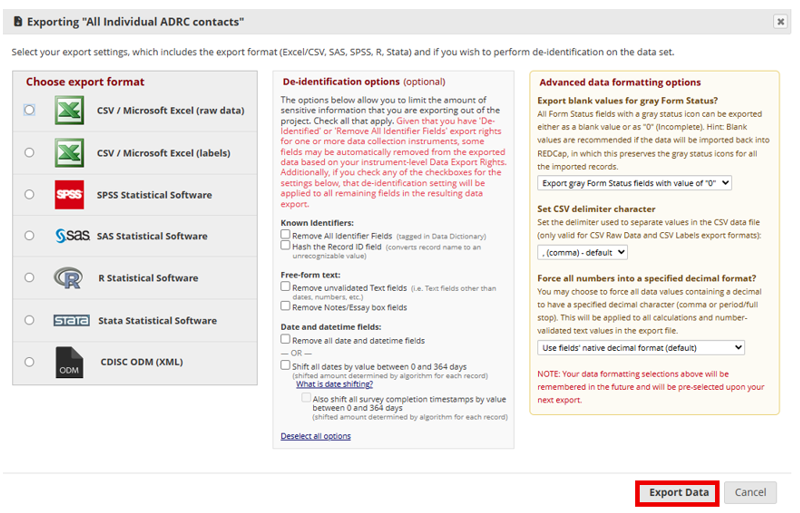Click the CDISC ODM (XML) label
Image resolution: width=800 pixels, height=513 pixels.
[x=141, y=362]
